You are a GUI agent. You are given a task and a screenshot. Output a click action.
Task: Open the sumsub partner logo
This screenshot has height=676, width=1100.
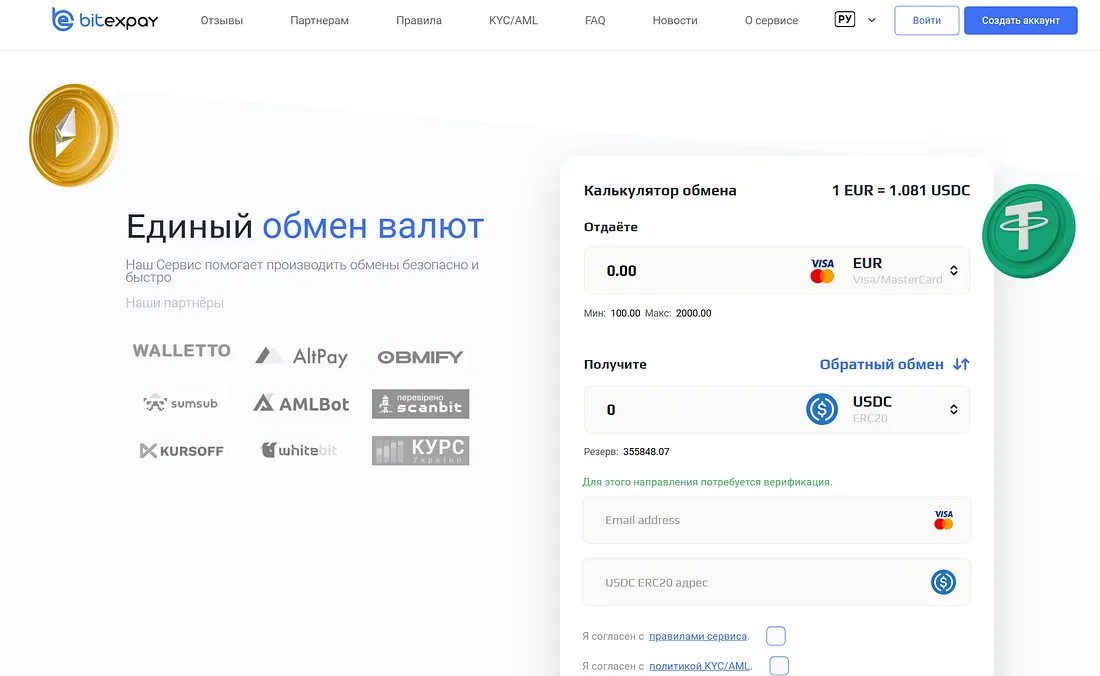(x=180, y=403)
